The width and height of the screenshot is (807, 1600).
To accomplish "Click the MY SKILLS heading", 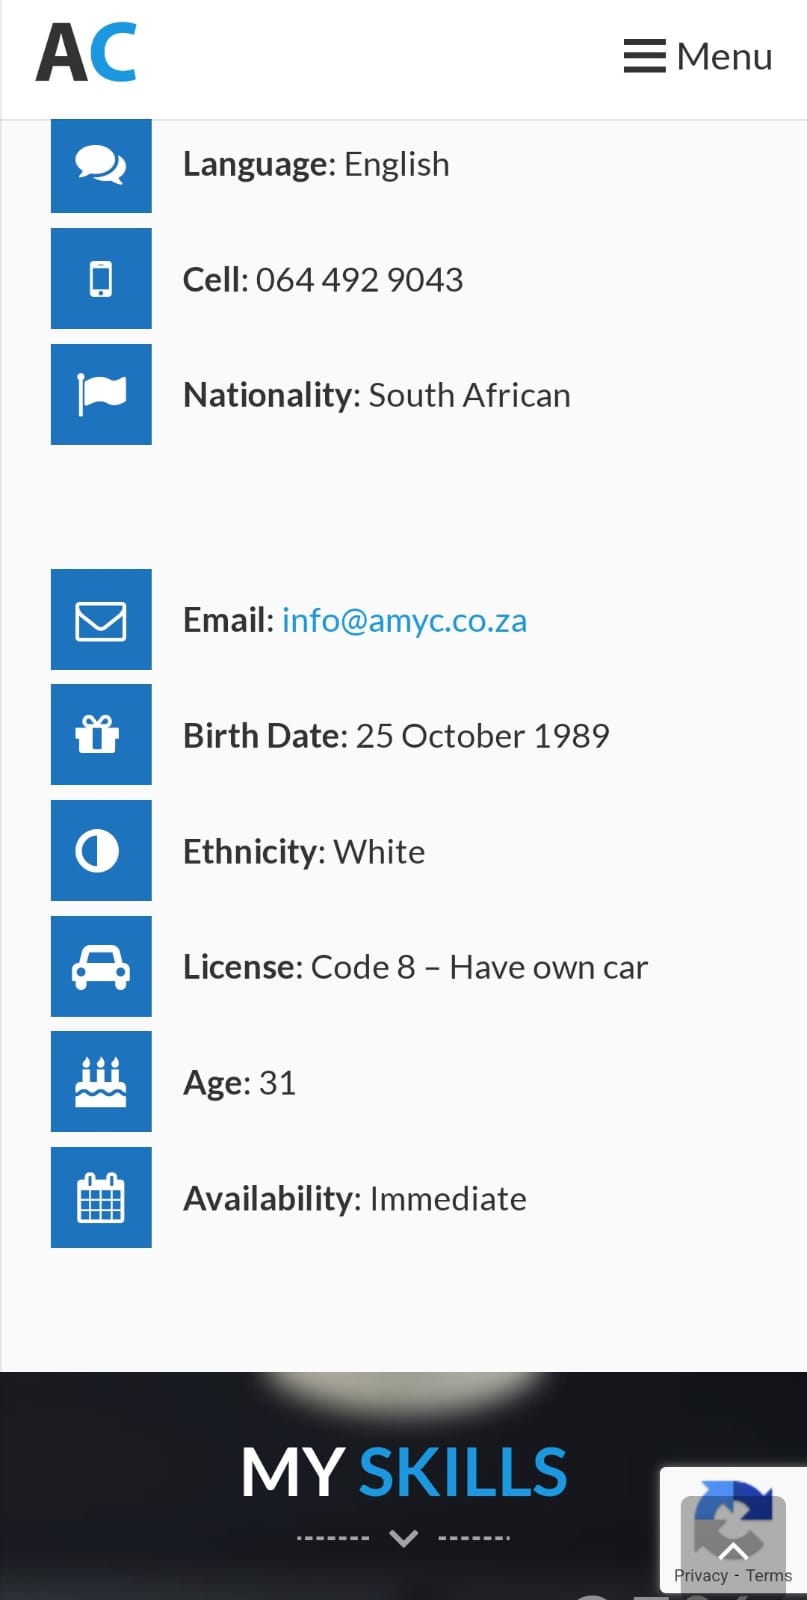I will coord(404,1472).
